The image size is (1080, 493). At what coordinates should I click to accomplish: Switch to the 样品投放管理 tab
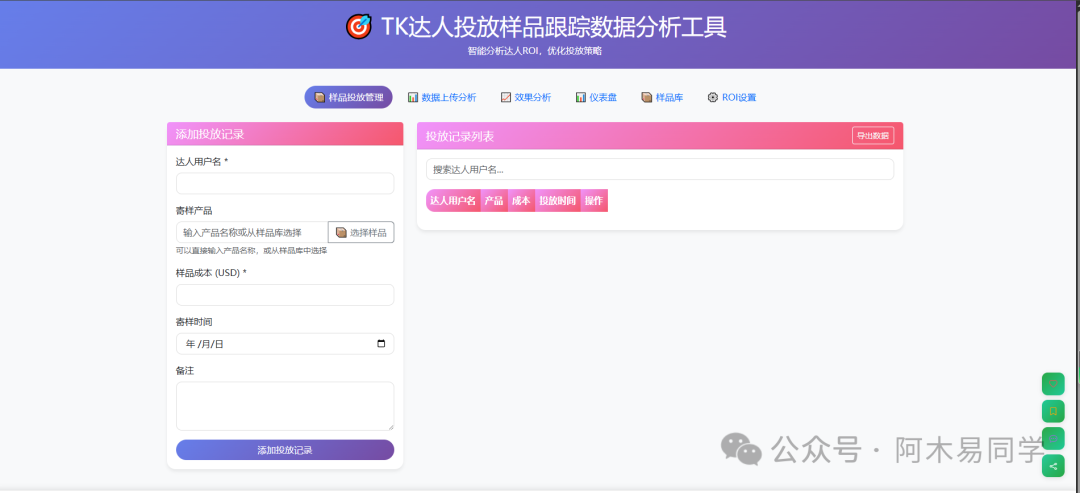tap(349, 97)
